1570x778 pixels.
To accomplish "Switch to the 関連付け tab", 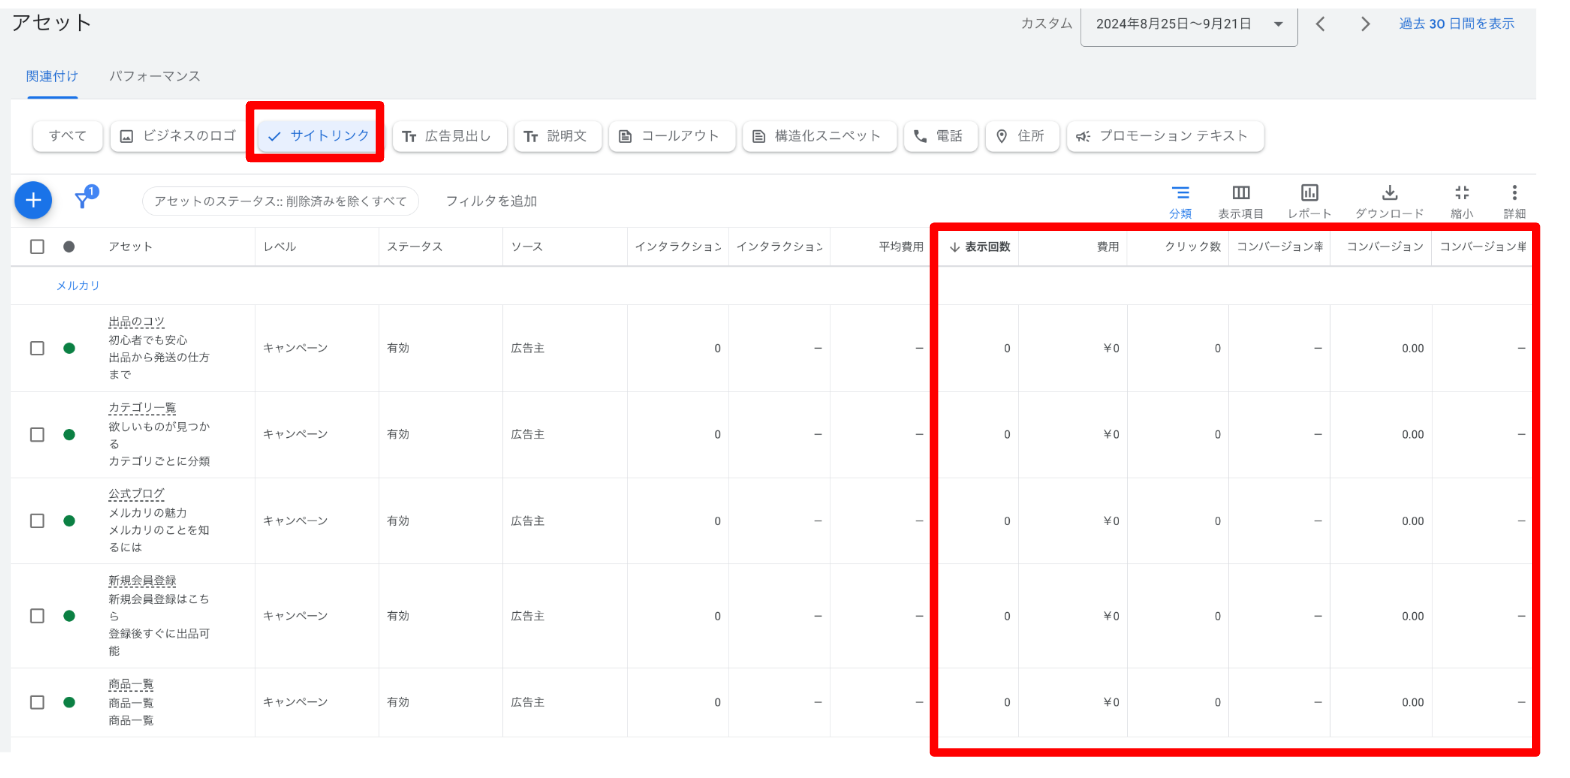I will pyautogui.click(x=52, y=76).
